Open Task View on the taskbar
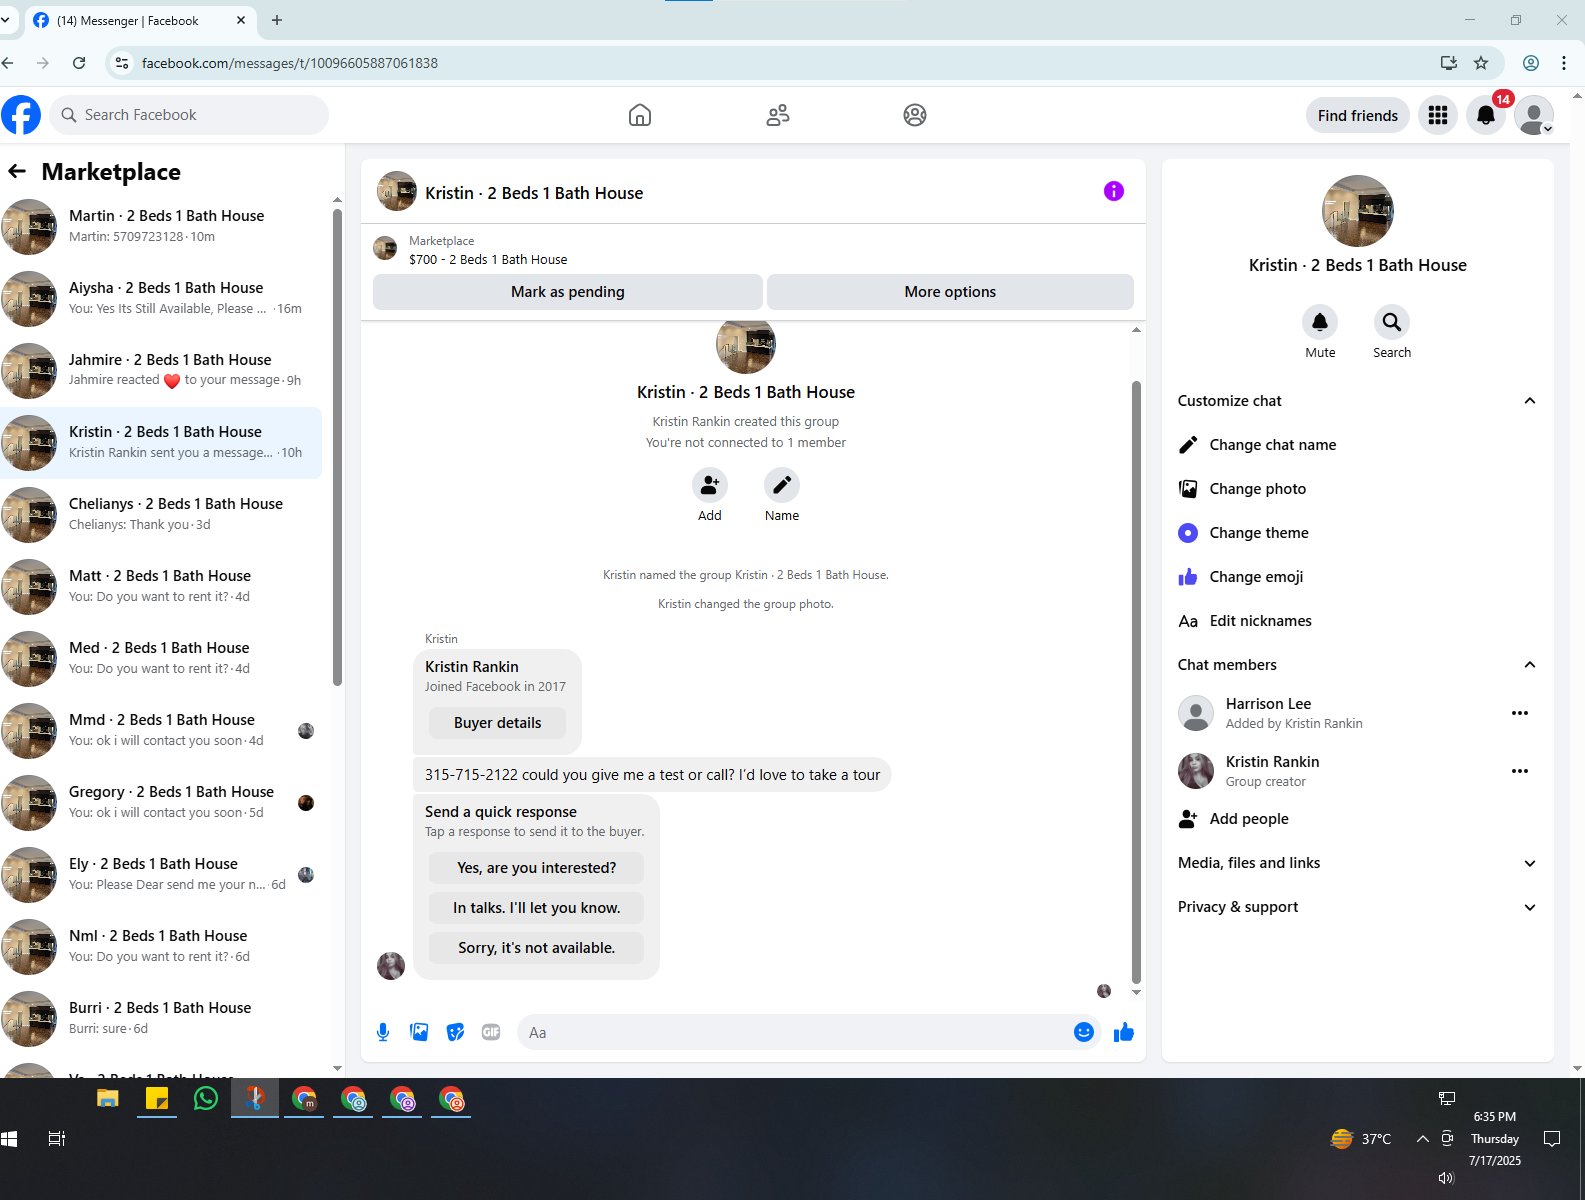The image size is (1585, 1200). tap(57, 1138)
